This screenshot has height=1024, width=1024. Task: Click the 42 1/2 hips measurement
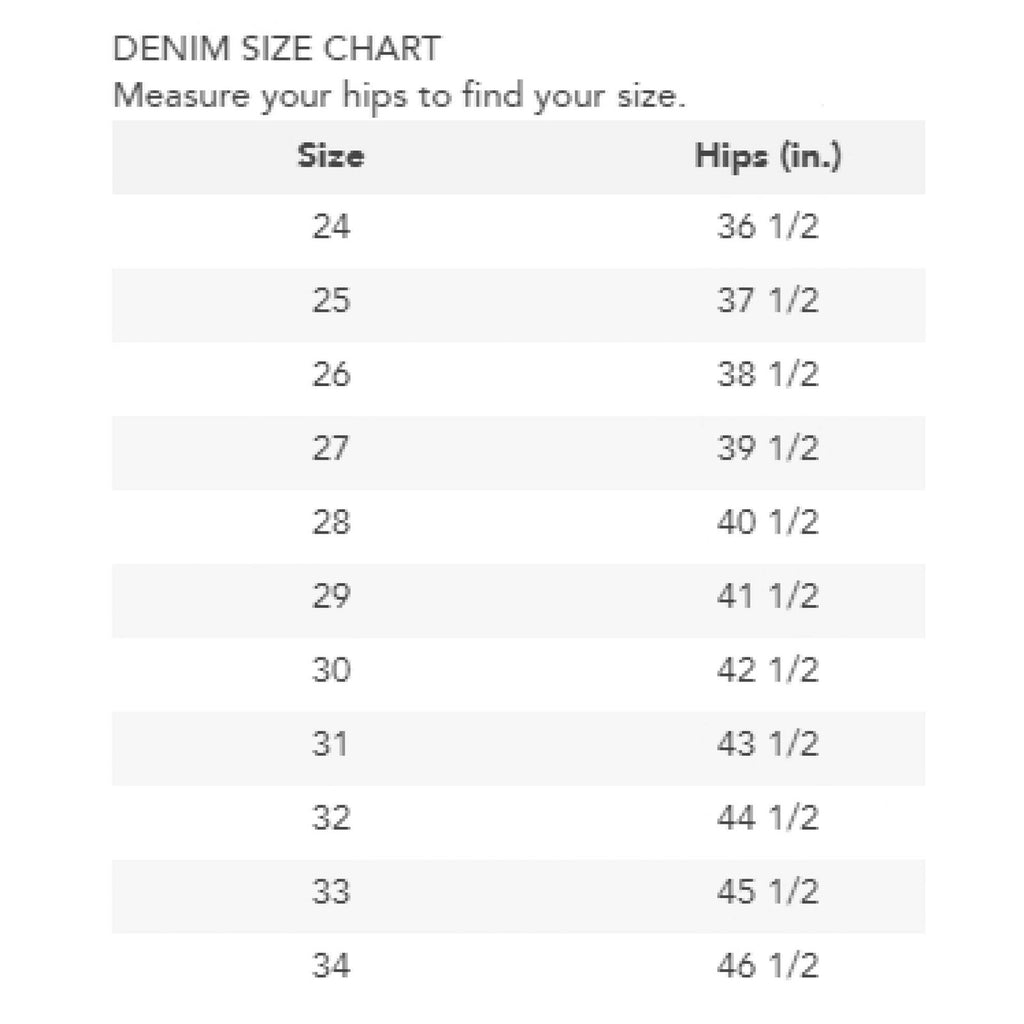767,670
